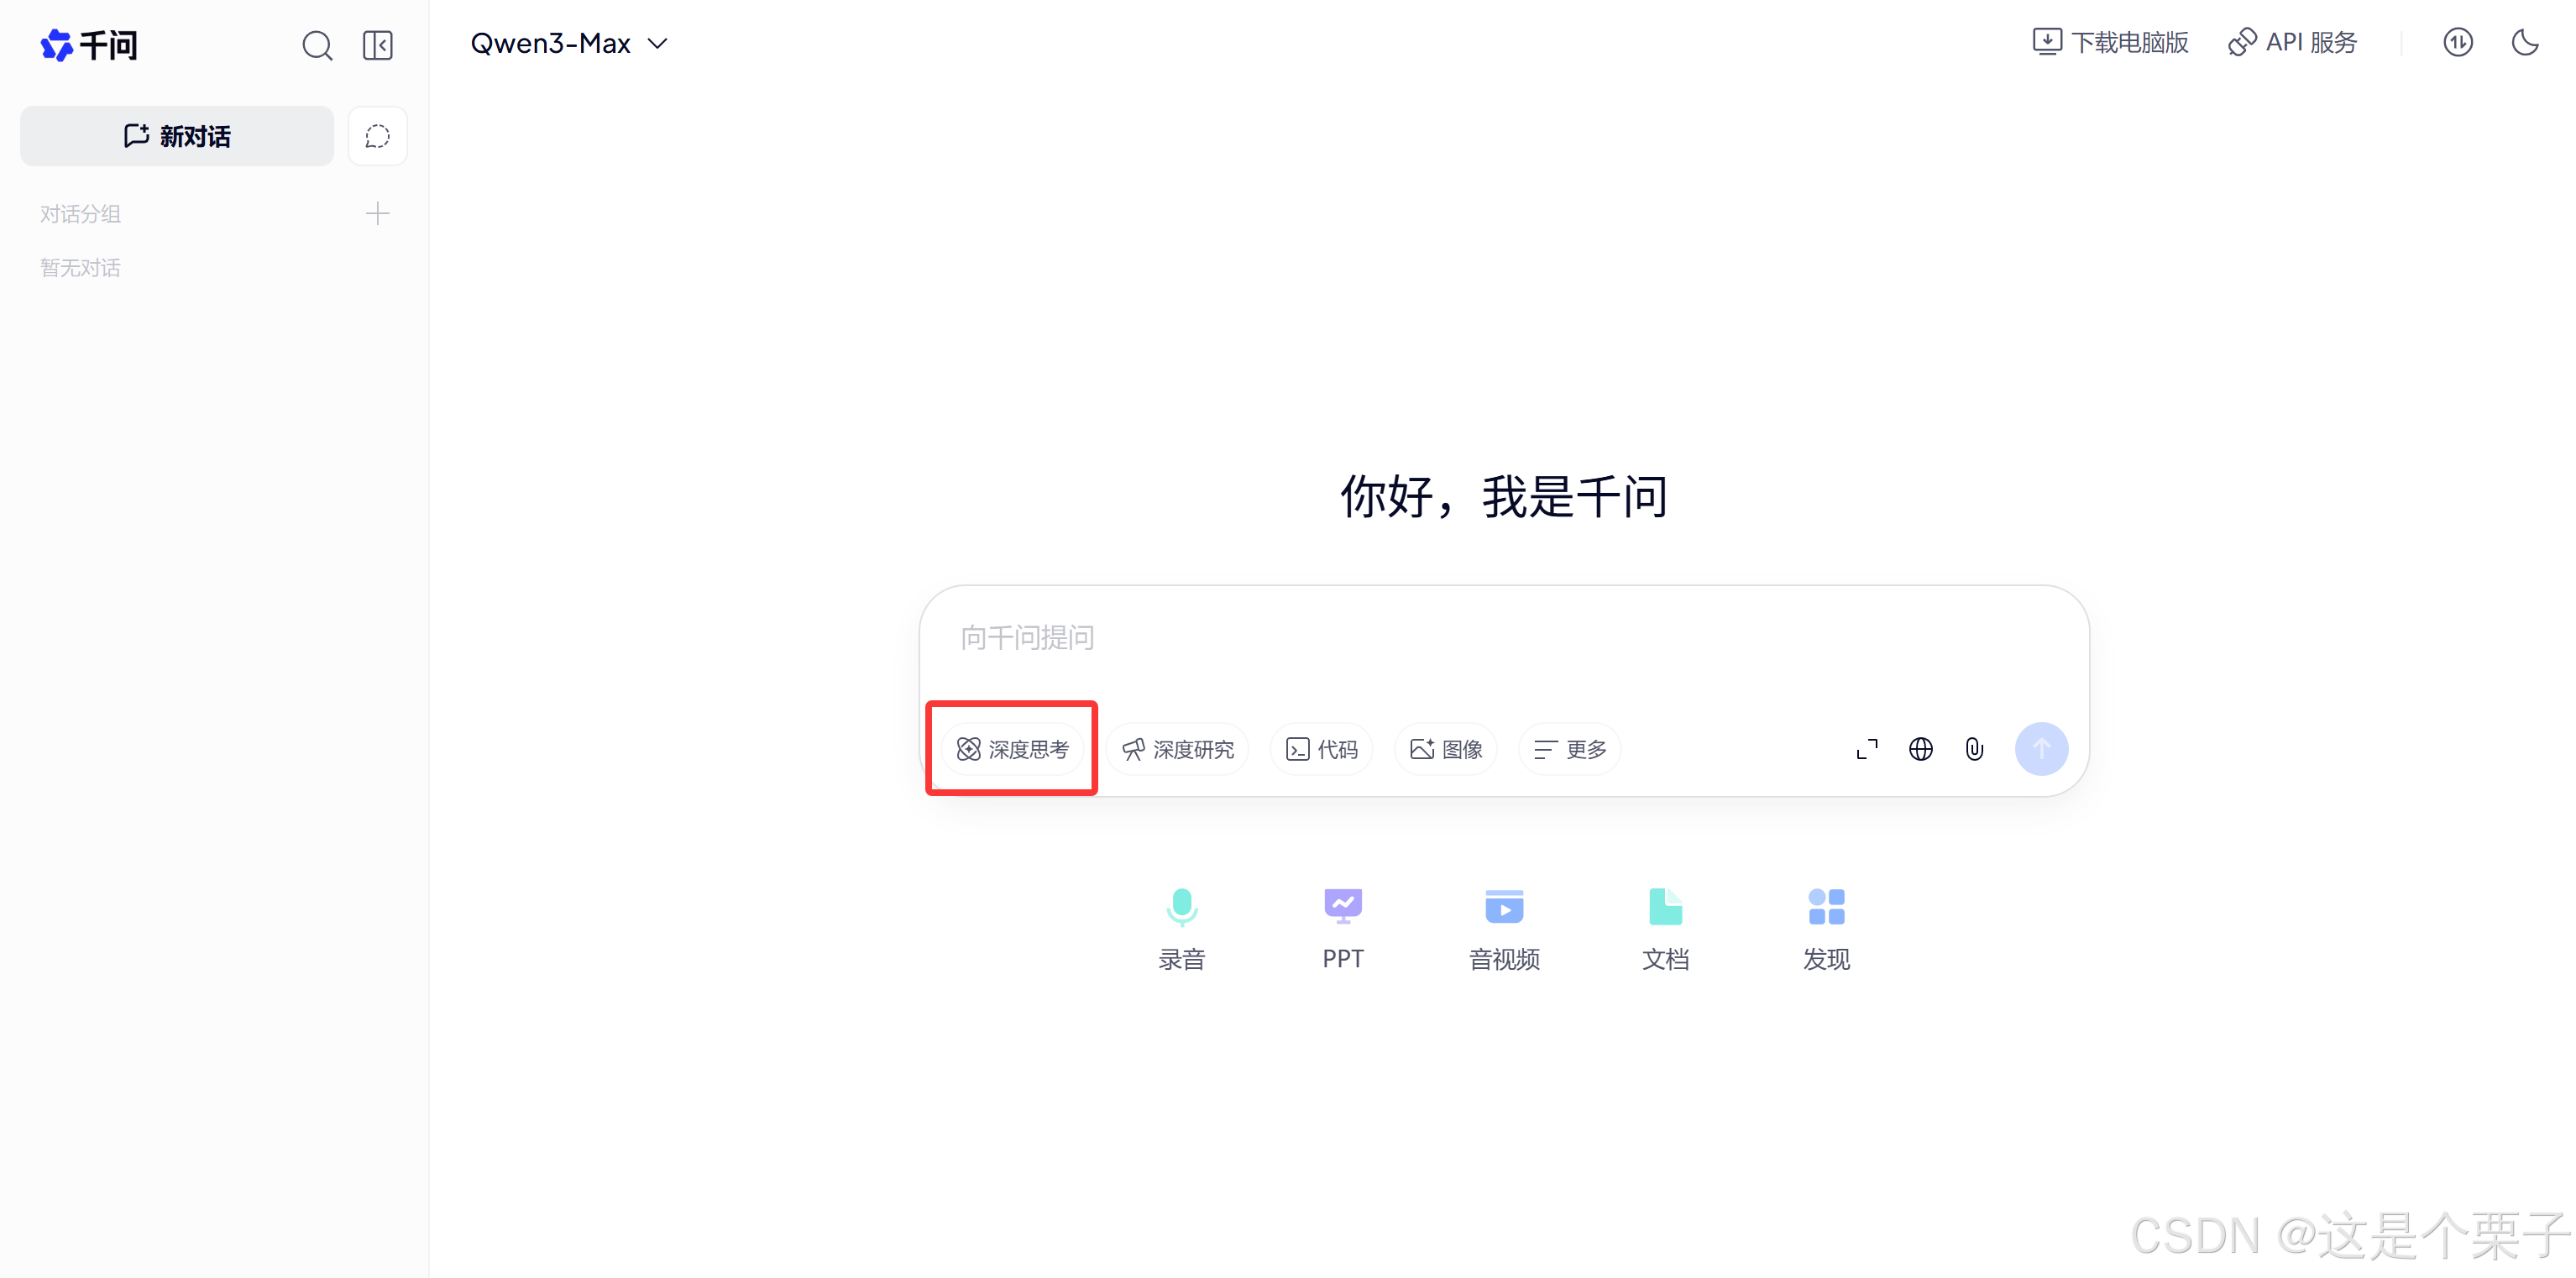Collapse the sidebar panel
2576x1278 pixels.
pos(378,45)
